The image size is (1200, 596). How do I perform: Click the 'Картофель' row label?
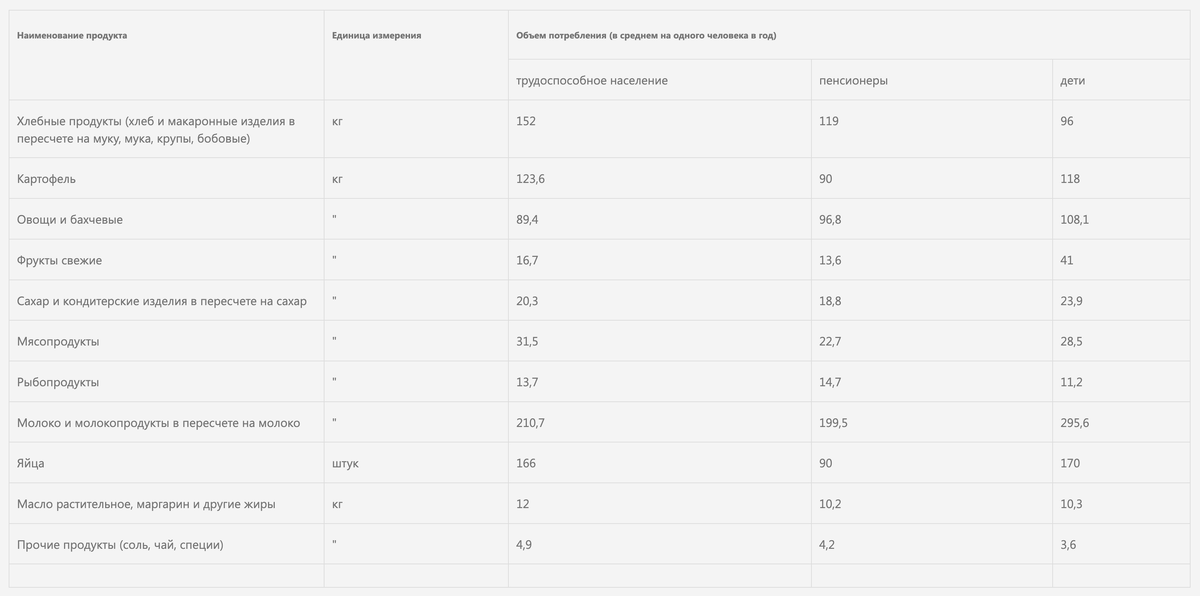[x=46, y=179]
